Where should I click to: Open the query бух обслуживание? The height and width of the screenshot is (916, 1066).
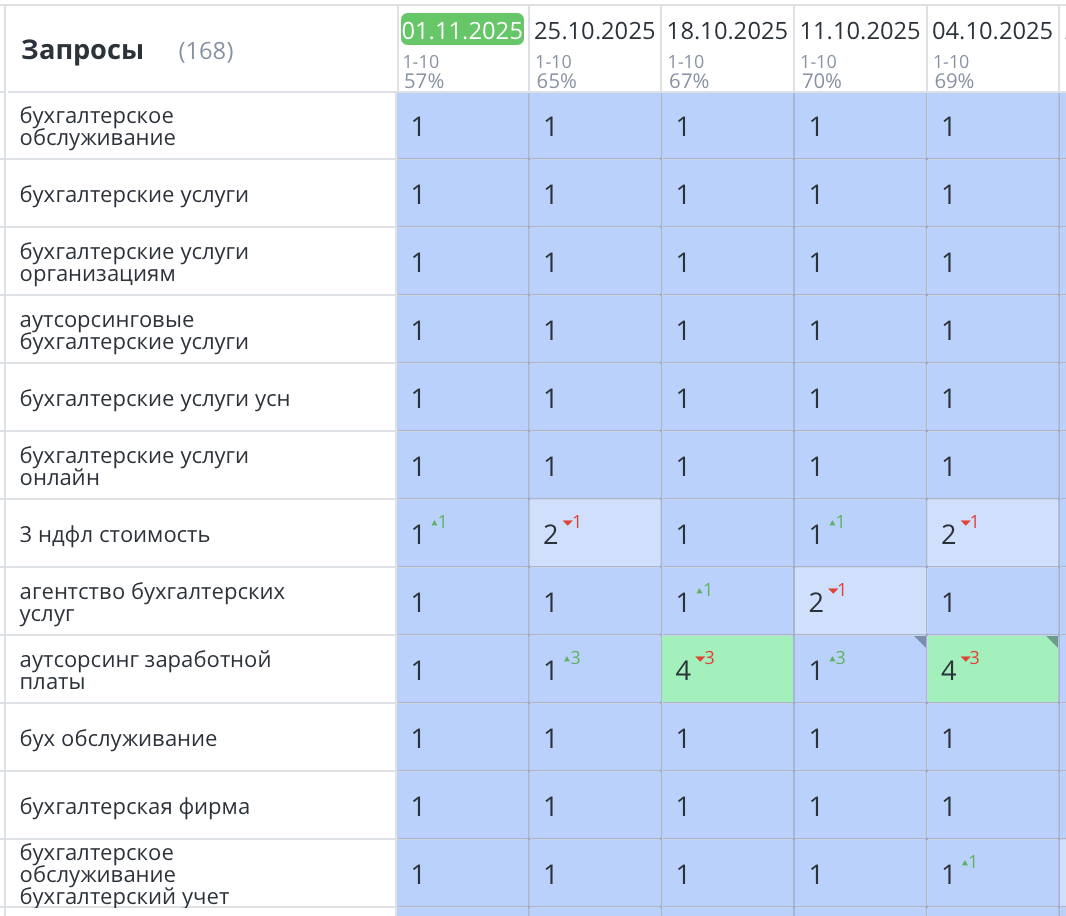pyautogui.click(x=118, y=739)
